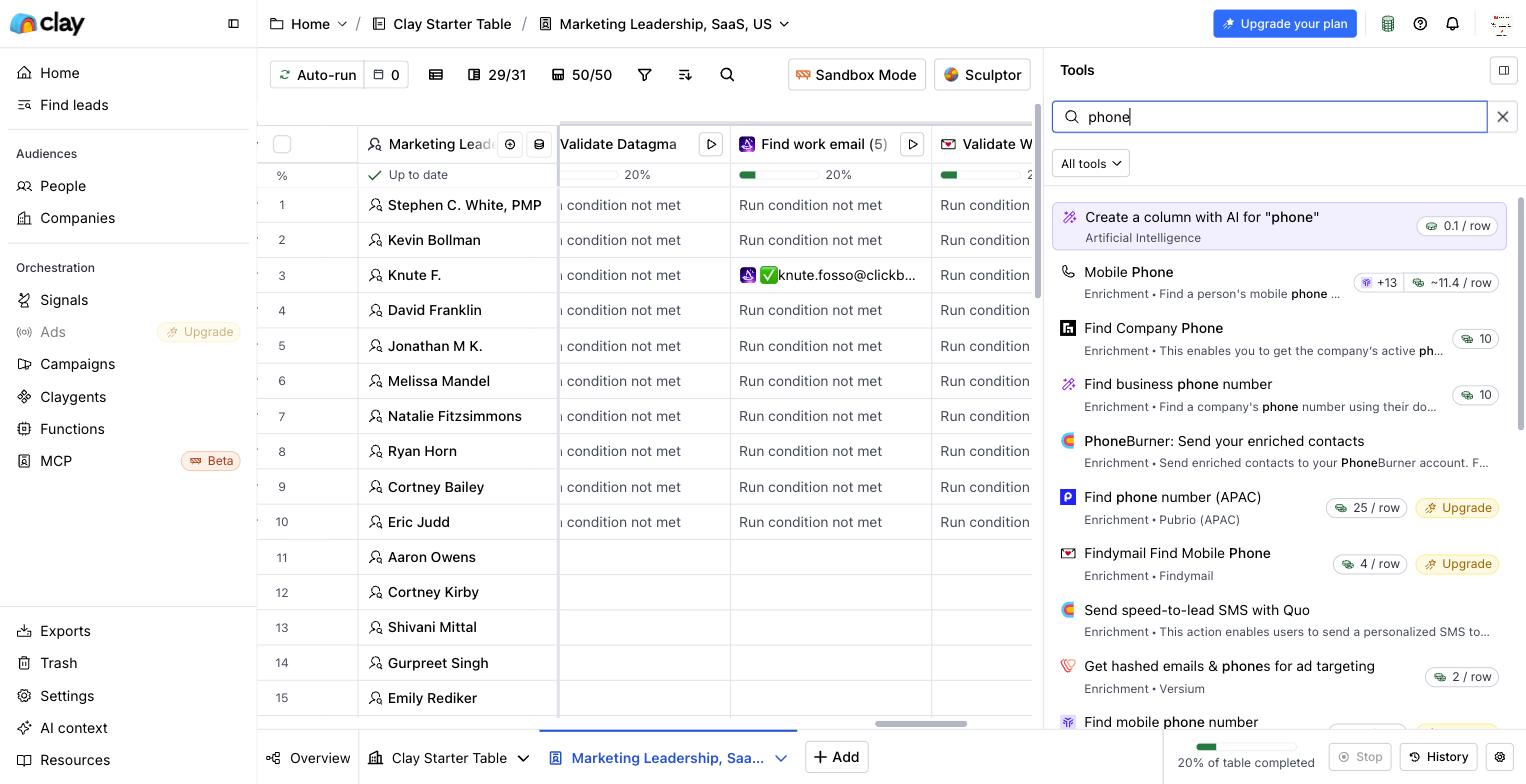Run the Validate Datagma column play icon
This screenshot has width=1526, height=784.
(711, 144)
